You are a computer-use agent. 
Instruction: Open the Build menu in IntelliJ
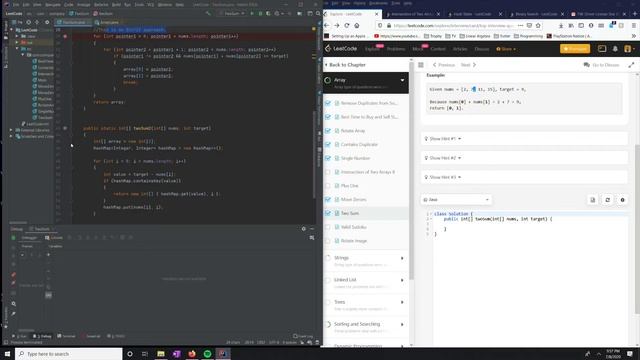tap(116, 5)
